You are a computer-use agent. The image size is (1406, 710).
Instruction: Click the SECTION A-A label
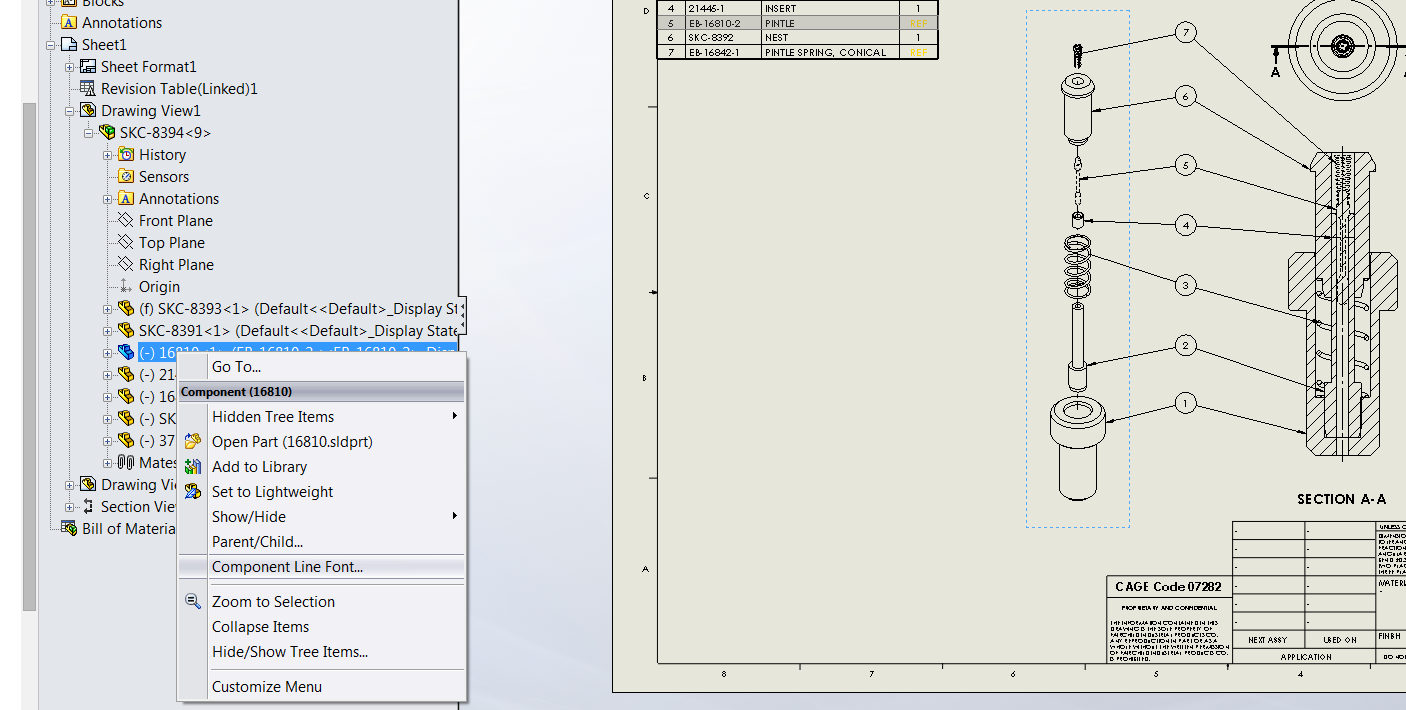[x=1341, y=499]
